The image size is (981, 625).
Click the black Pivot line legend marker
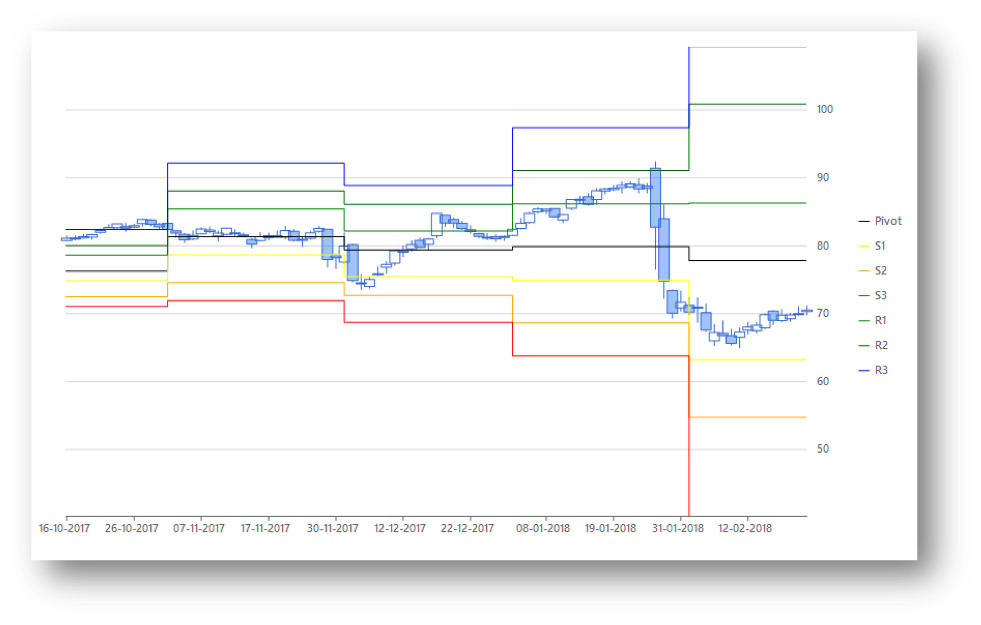[x=862, y=220]
